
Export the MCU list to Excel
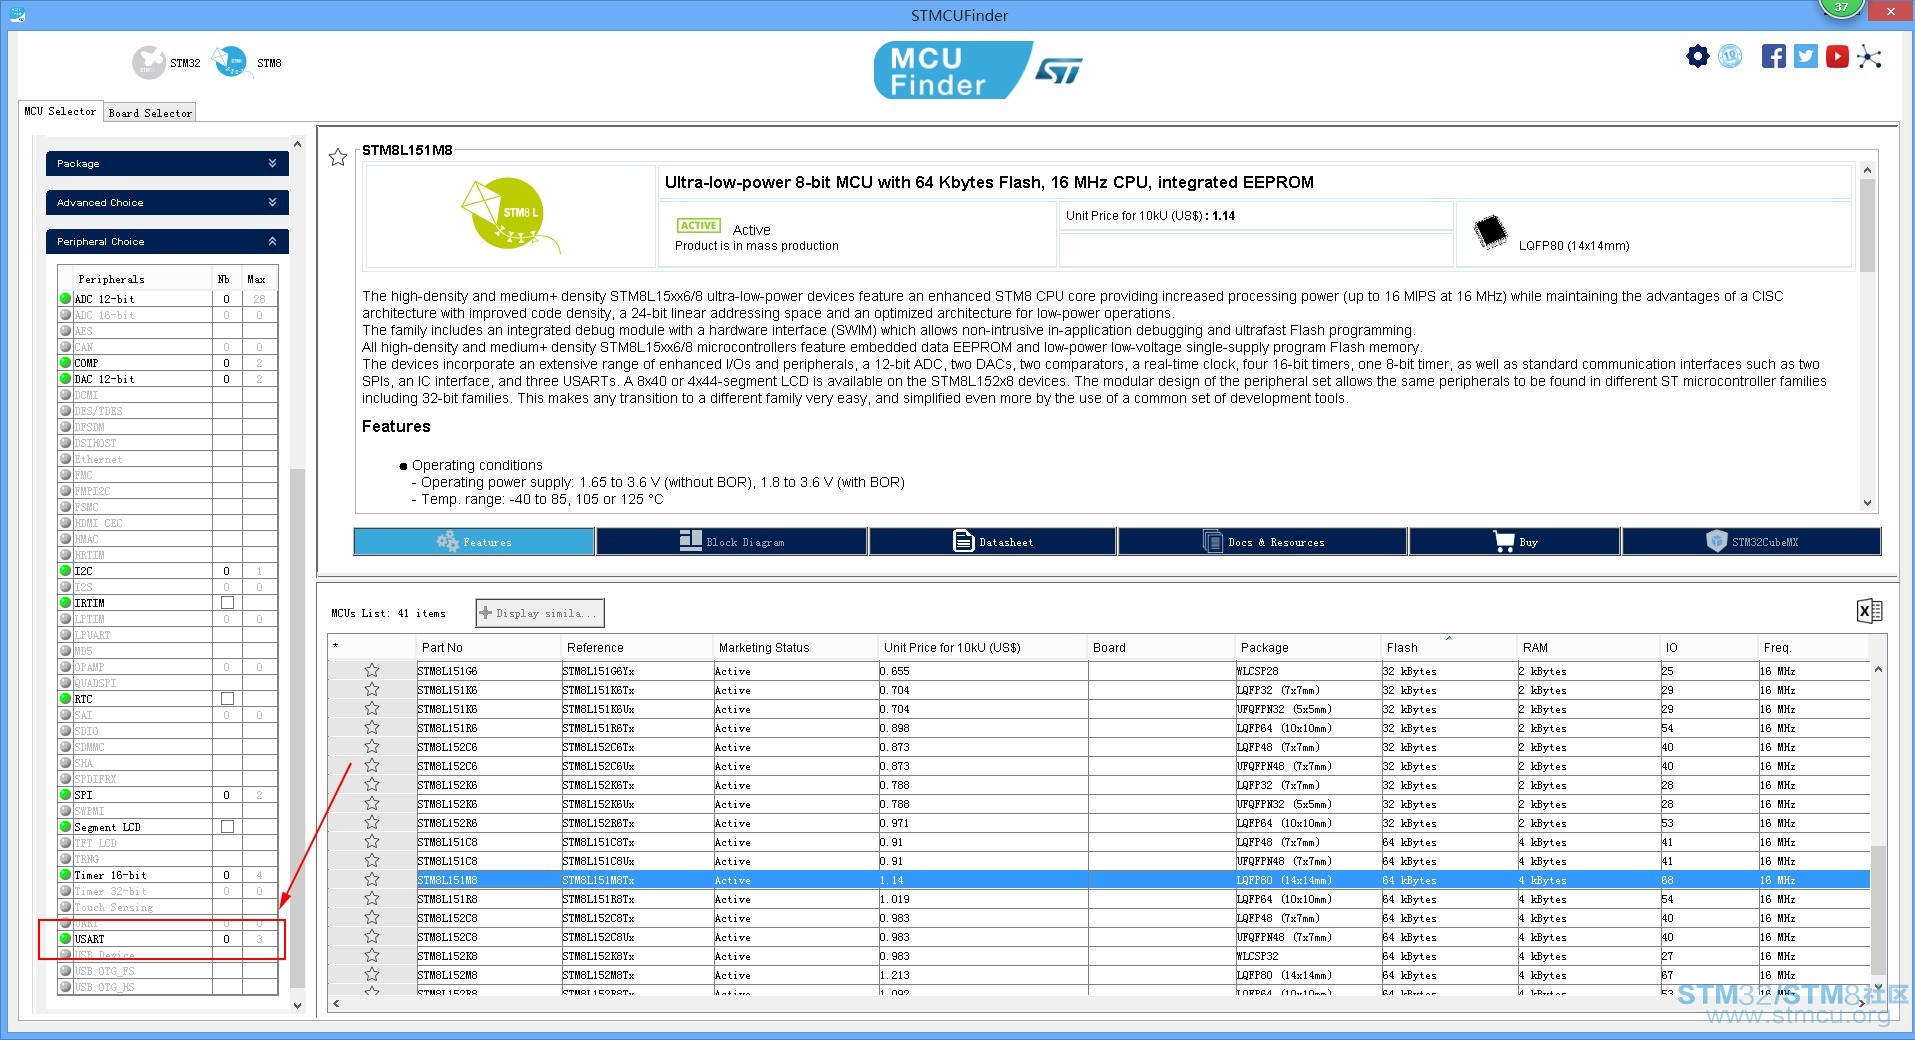click(x=1869, y=611)
